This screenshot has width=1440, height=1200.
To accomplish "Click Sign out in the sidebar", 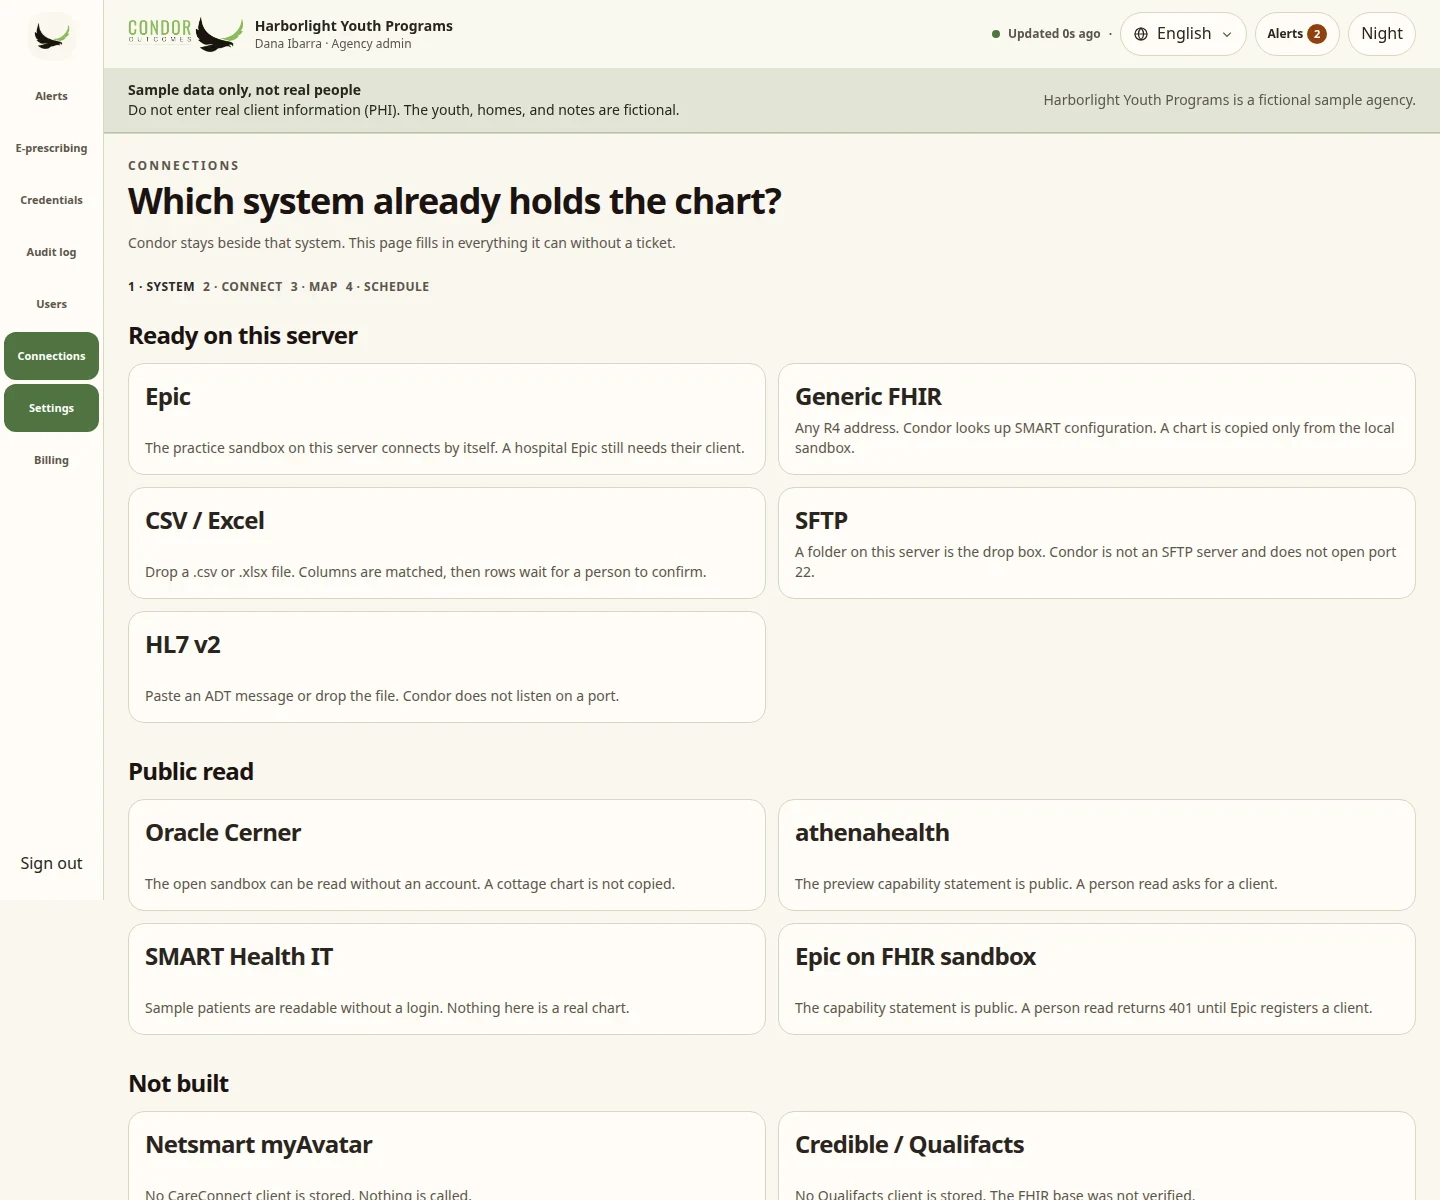I will point(51,863).
